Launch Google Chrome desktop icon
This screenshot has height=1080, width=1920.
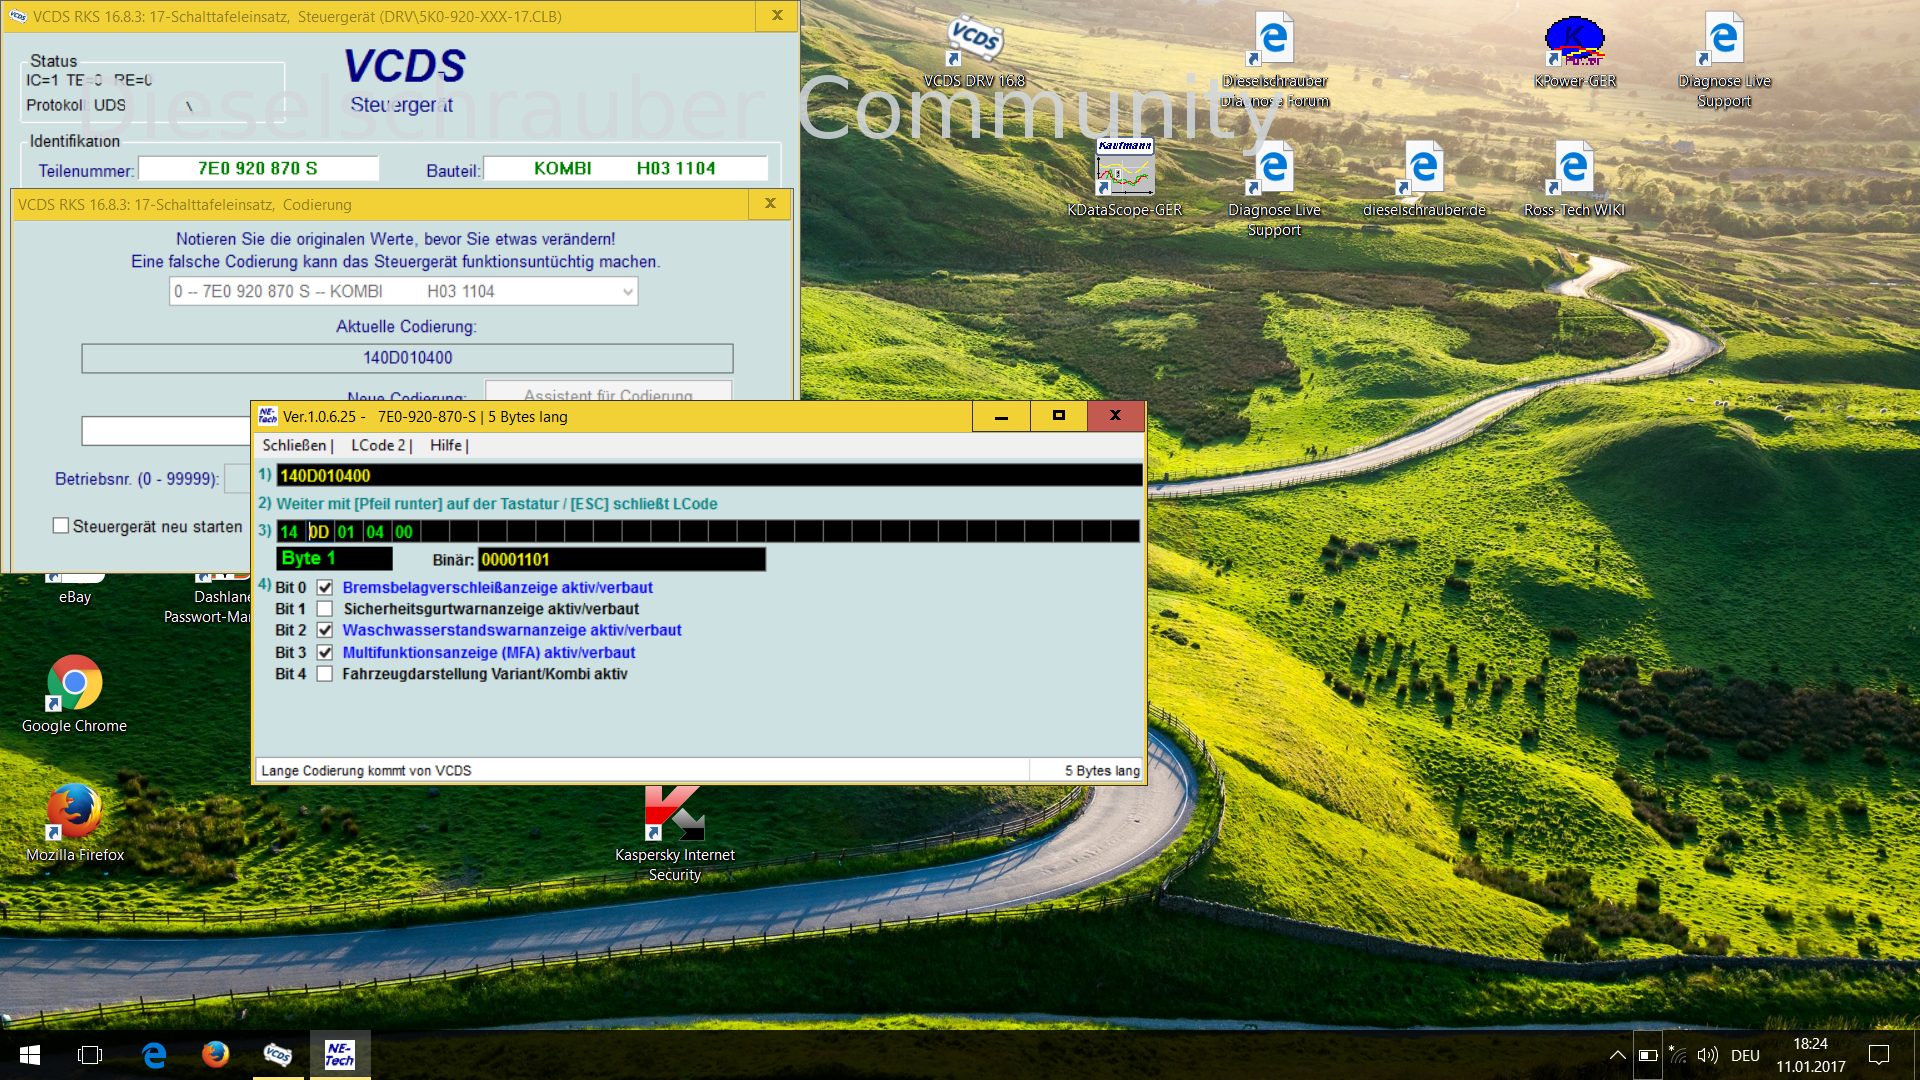[x=74, y=695]
